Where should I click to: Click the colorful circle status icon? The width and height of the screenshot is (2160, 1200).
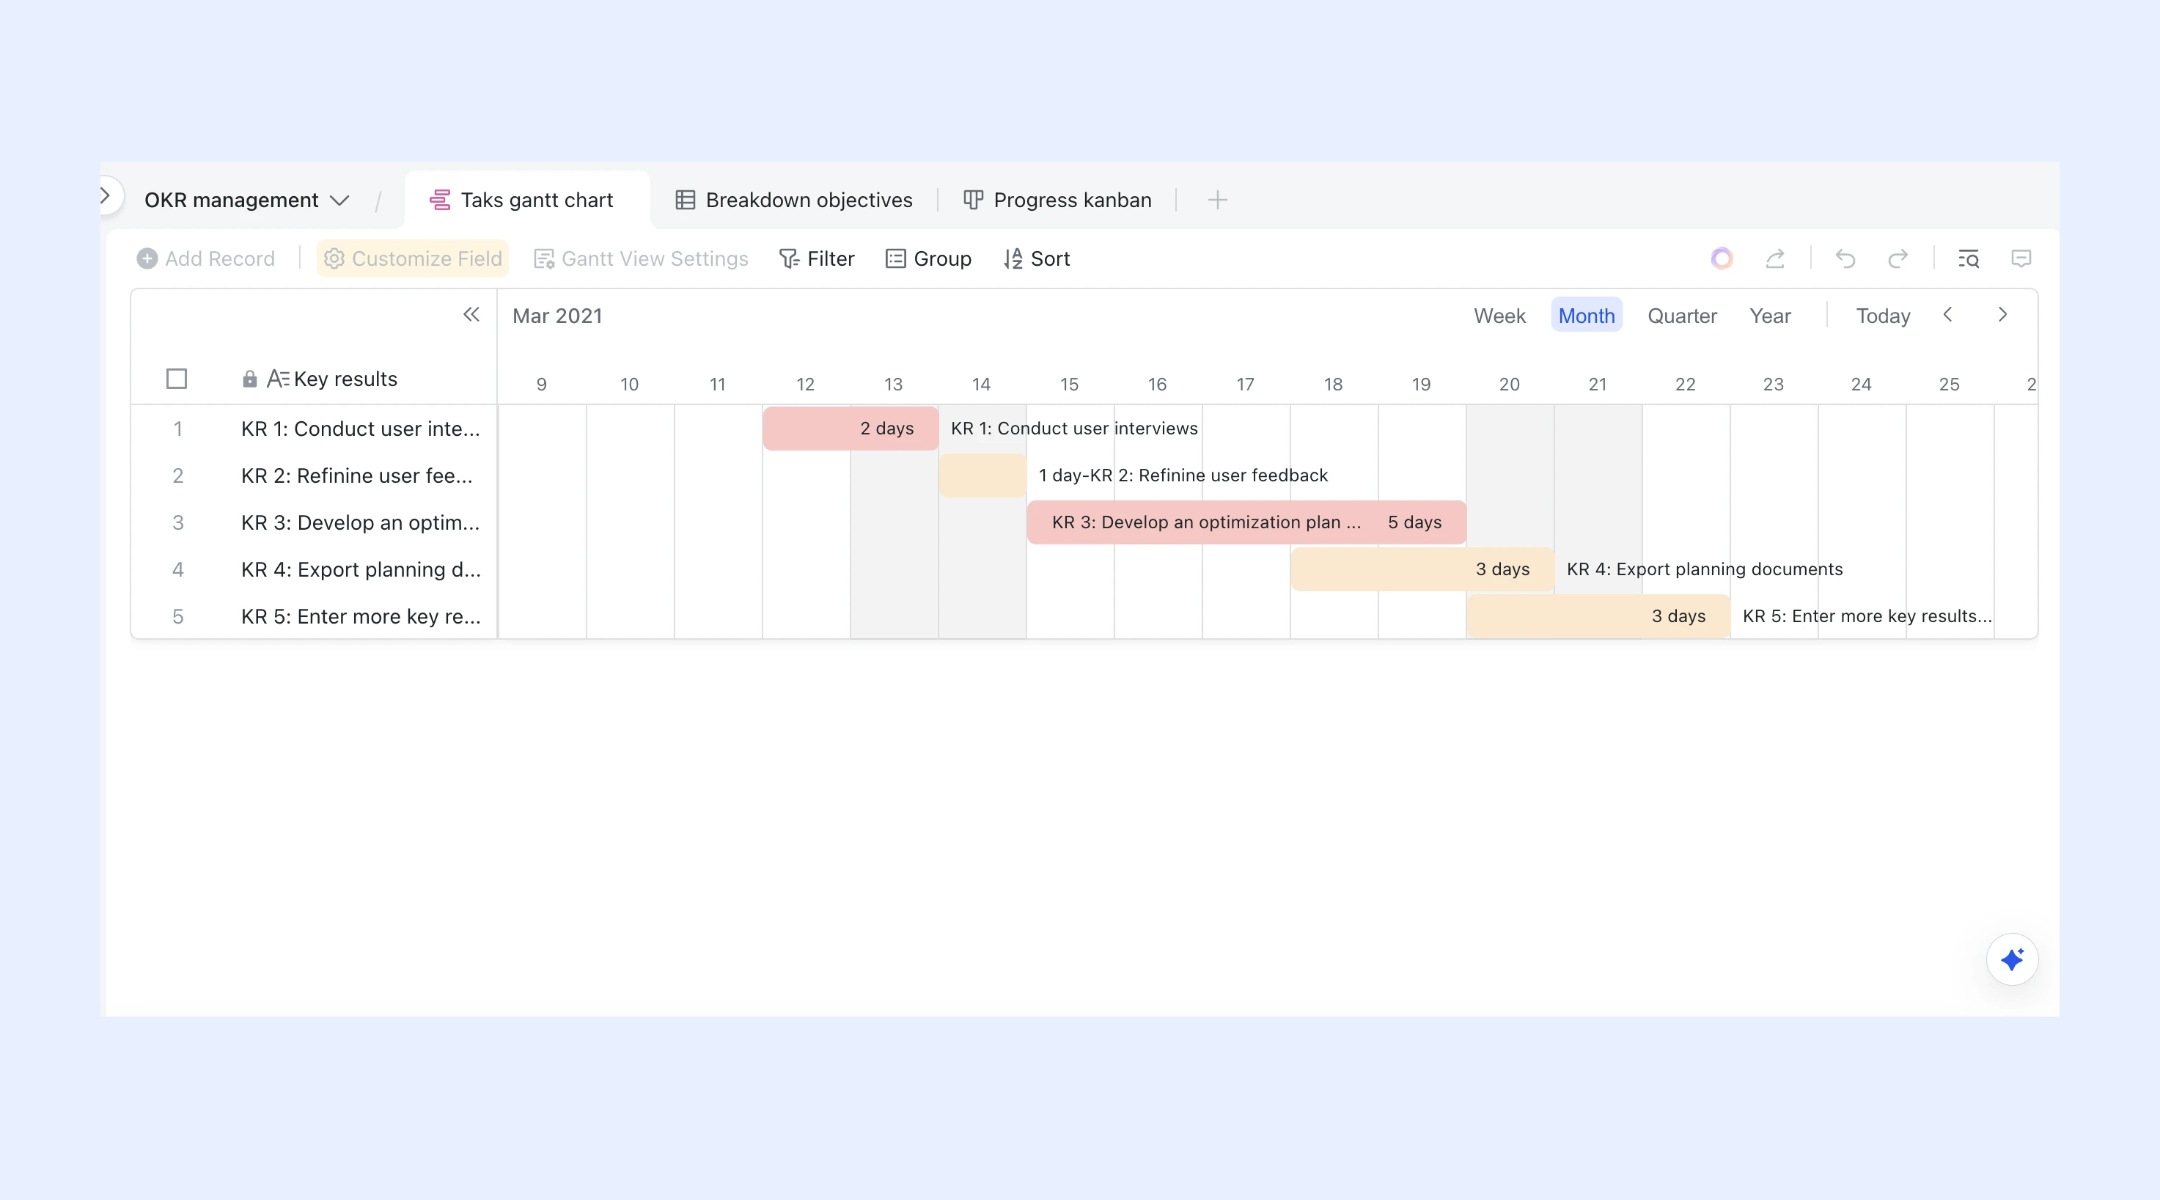(1721, 259)
